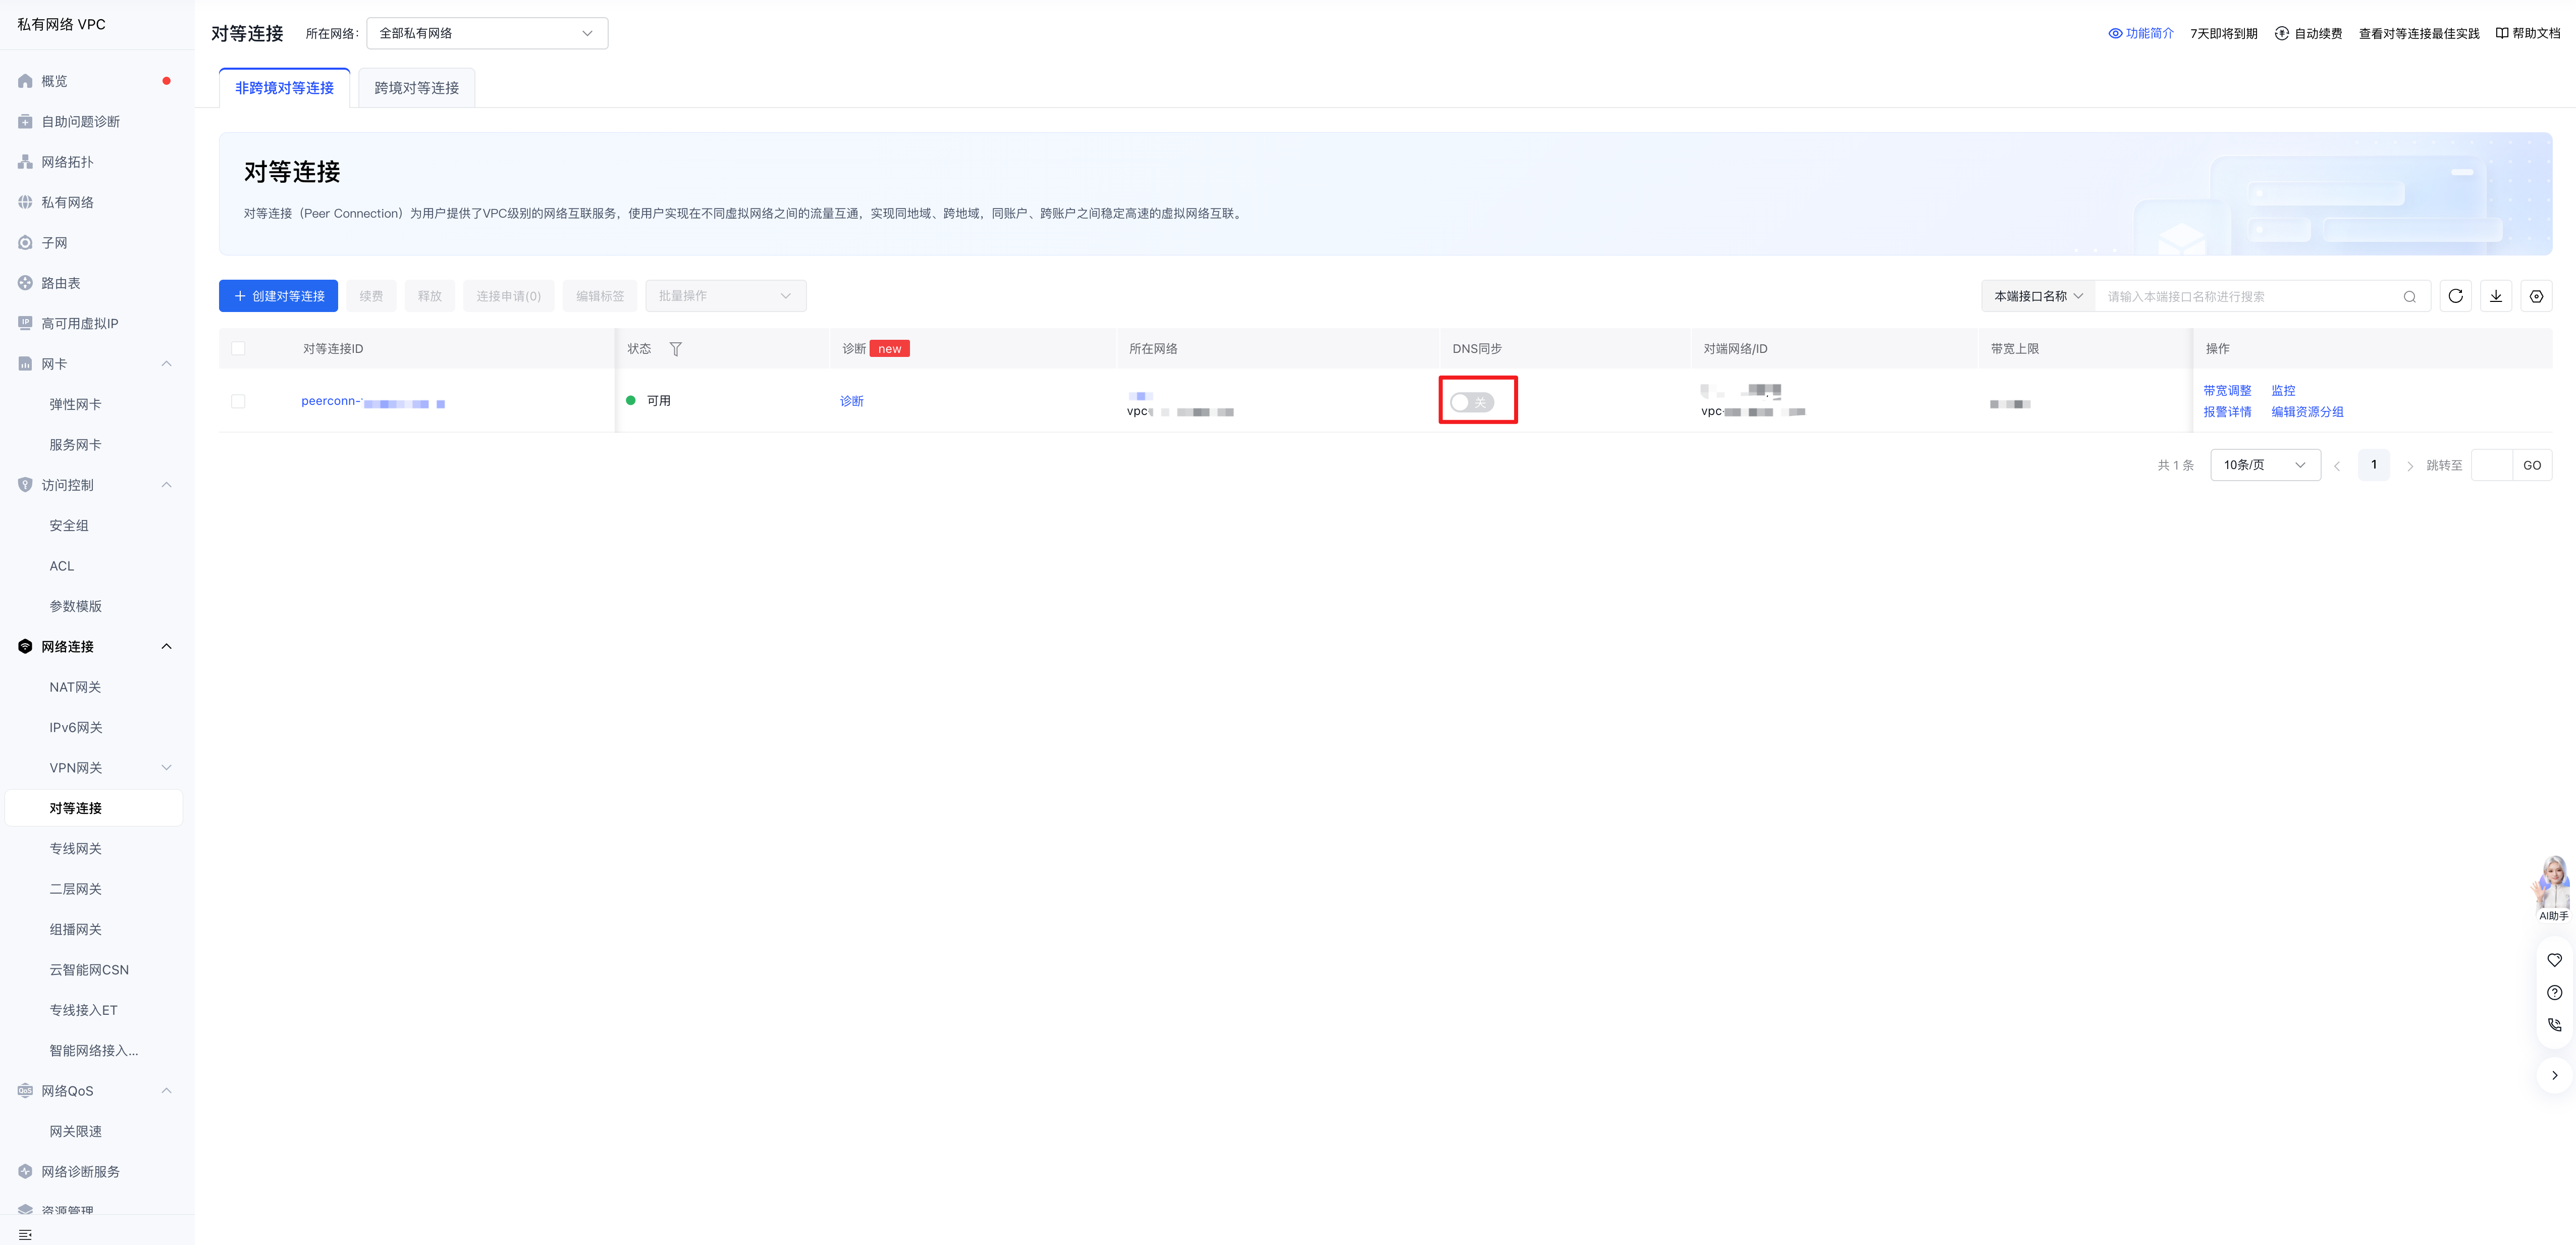This screenshot has height=1245, width=2576.
Task: Open the table column settings gear
Action: (2536, 296)
